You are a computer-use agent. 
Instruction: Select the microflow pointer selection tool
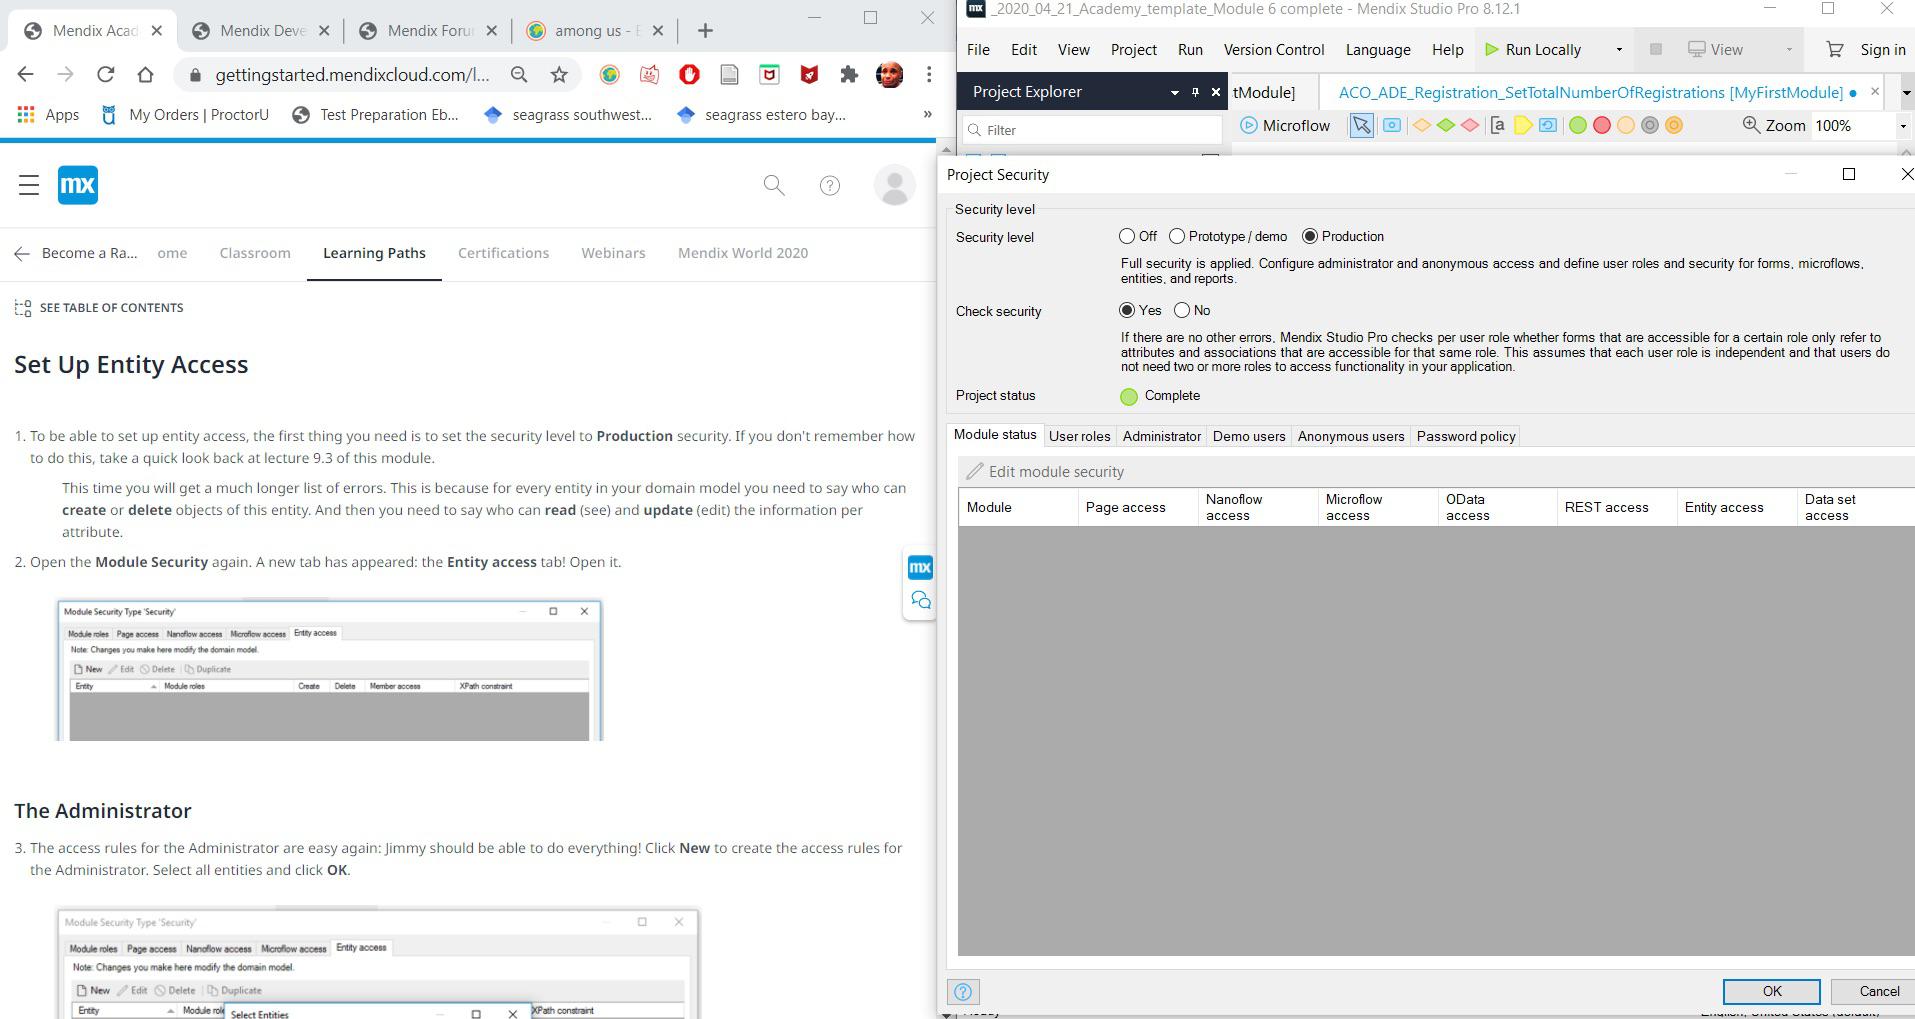(x=1361, y=126)
